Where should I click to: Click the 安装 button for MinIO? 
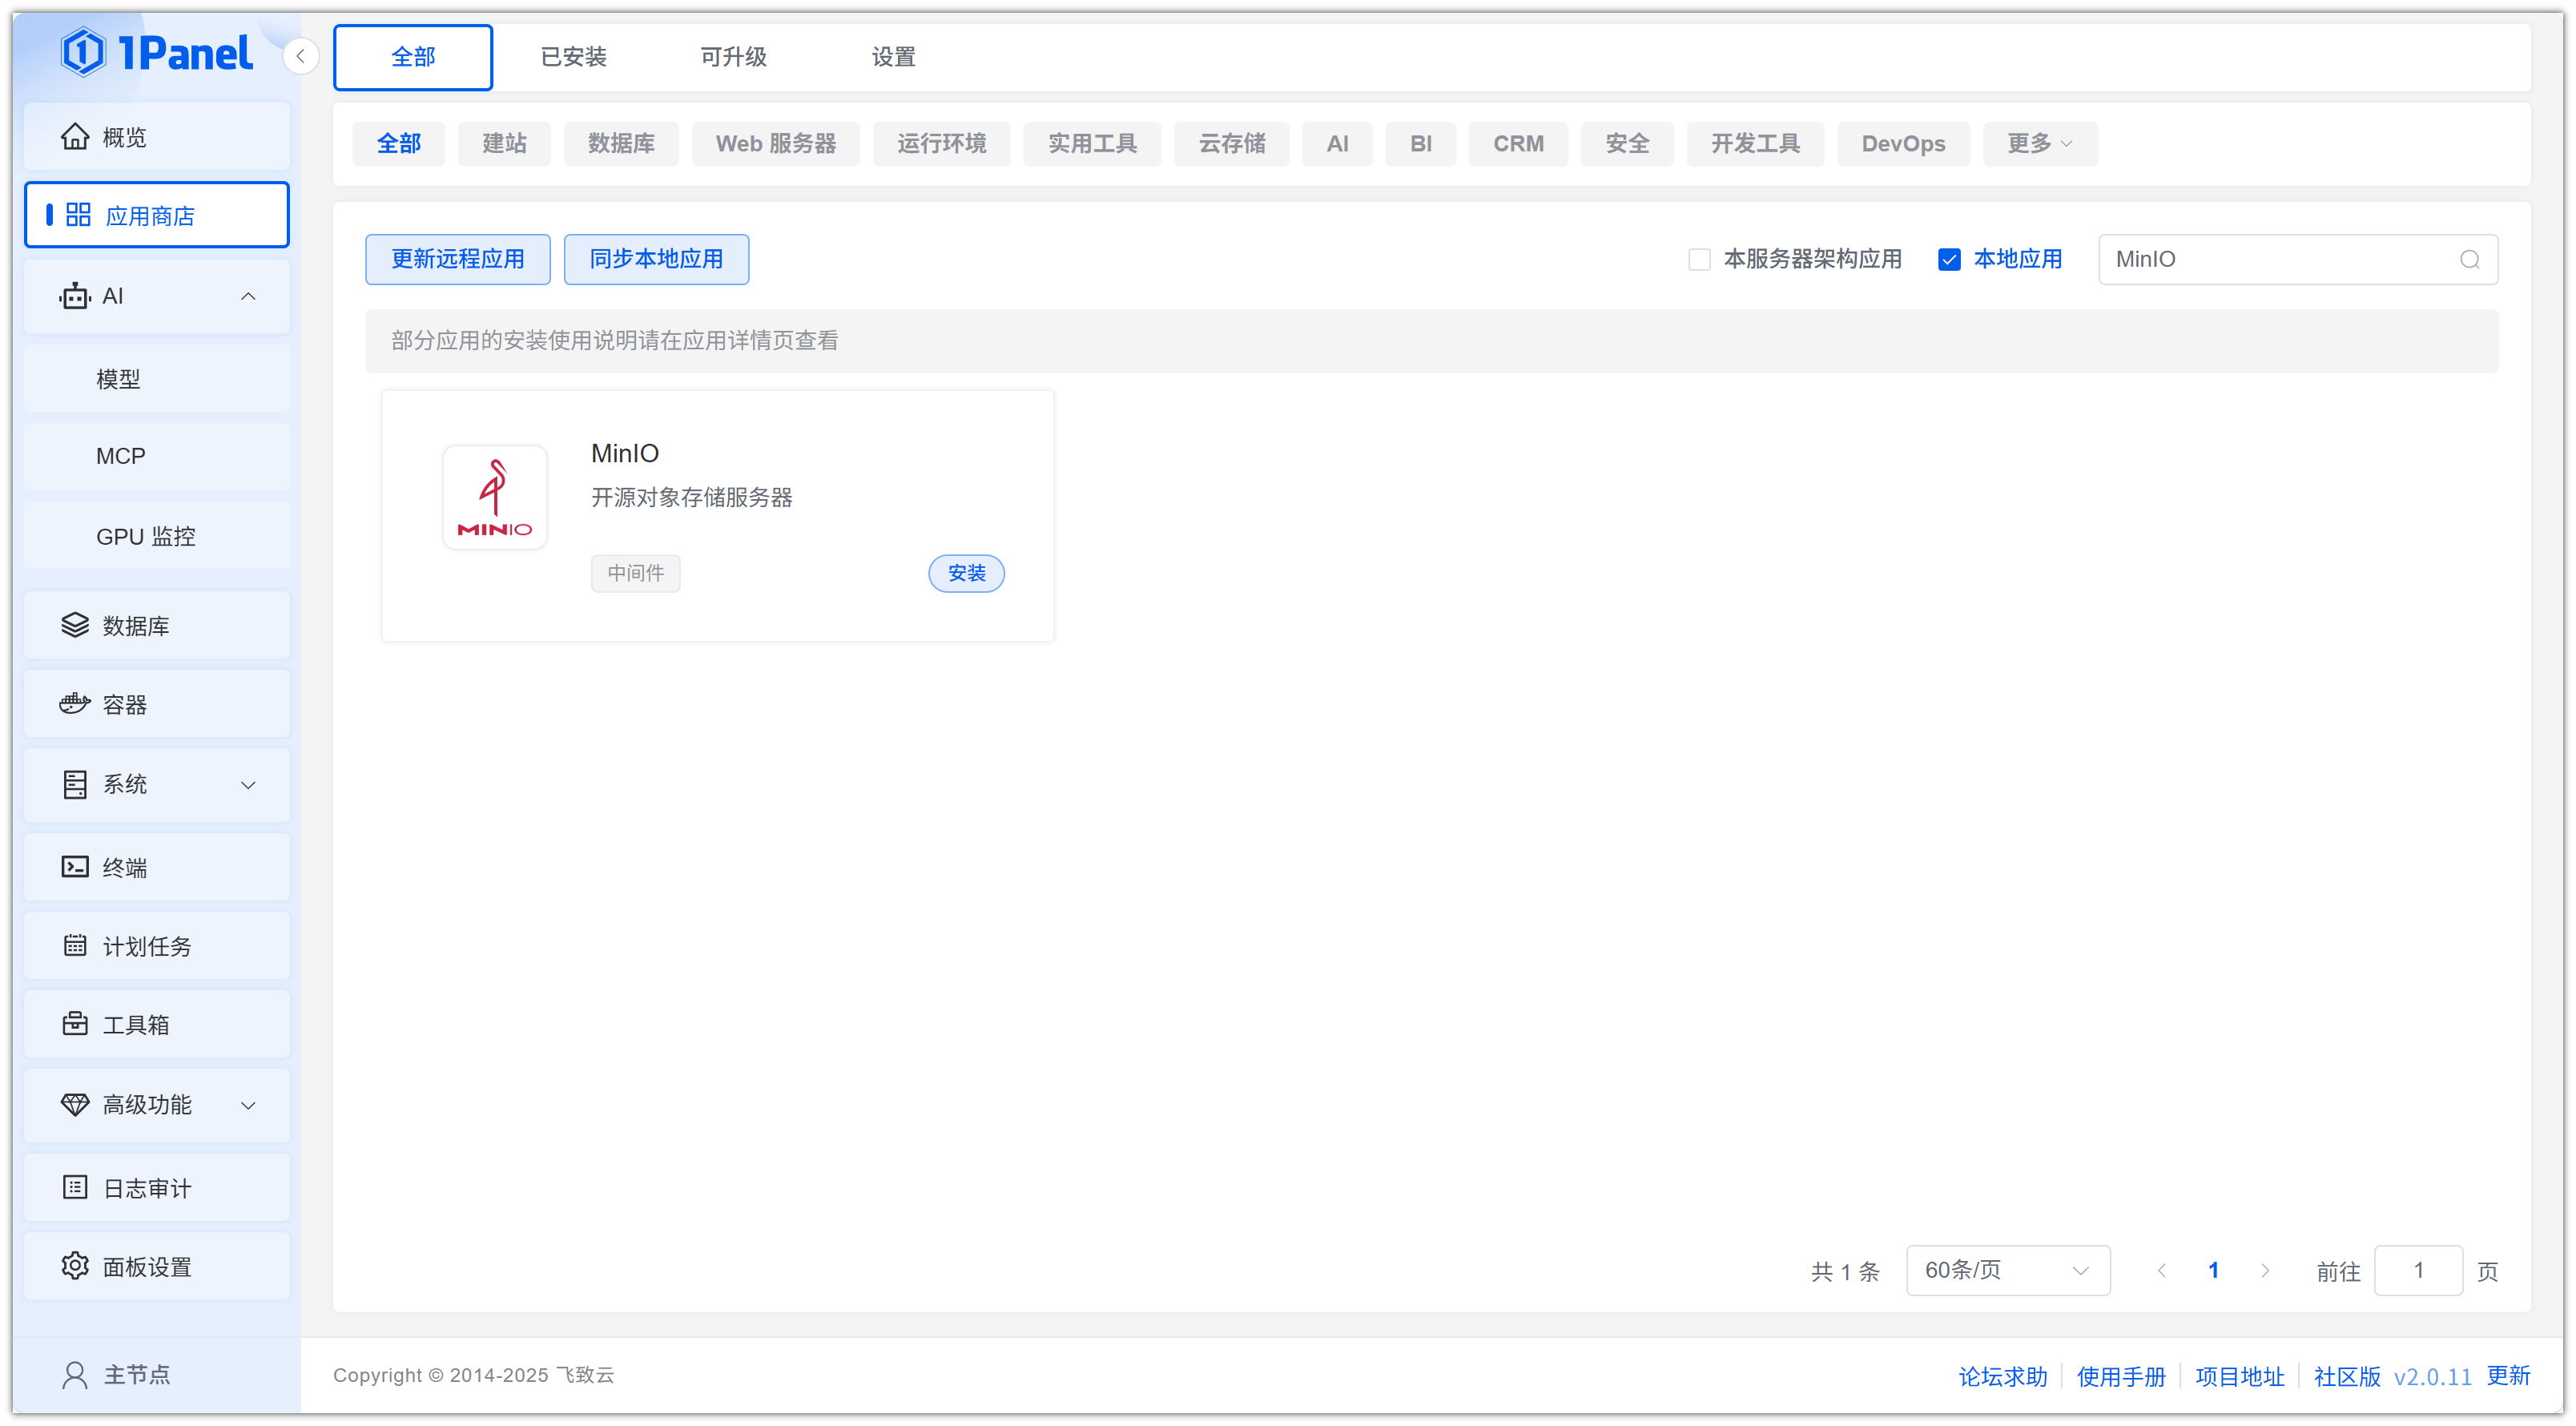pyautogui.click(x=965, y=573)
